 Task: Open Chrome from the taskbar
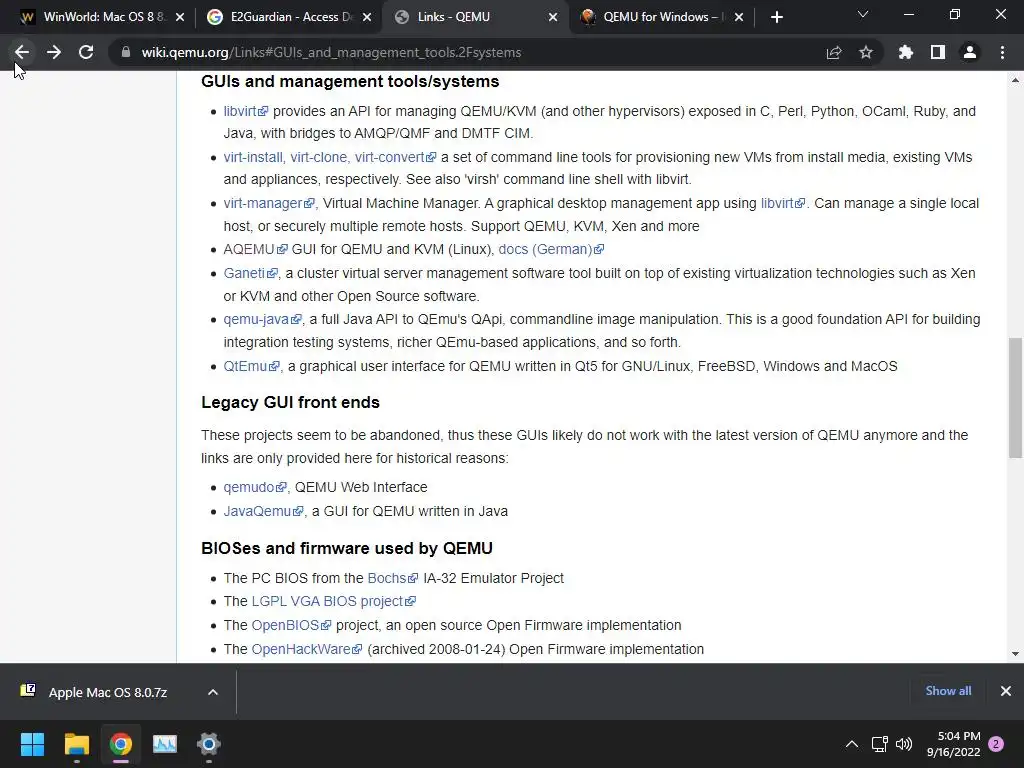[x=121, y=744]
